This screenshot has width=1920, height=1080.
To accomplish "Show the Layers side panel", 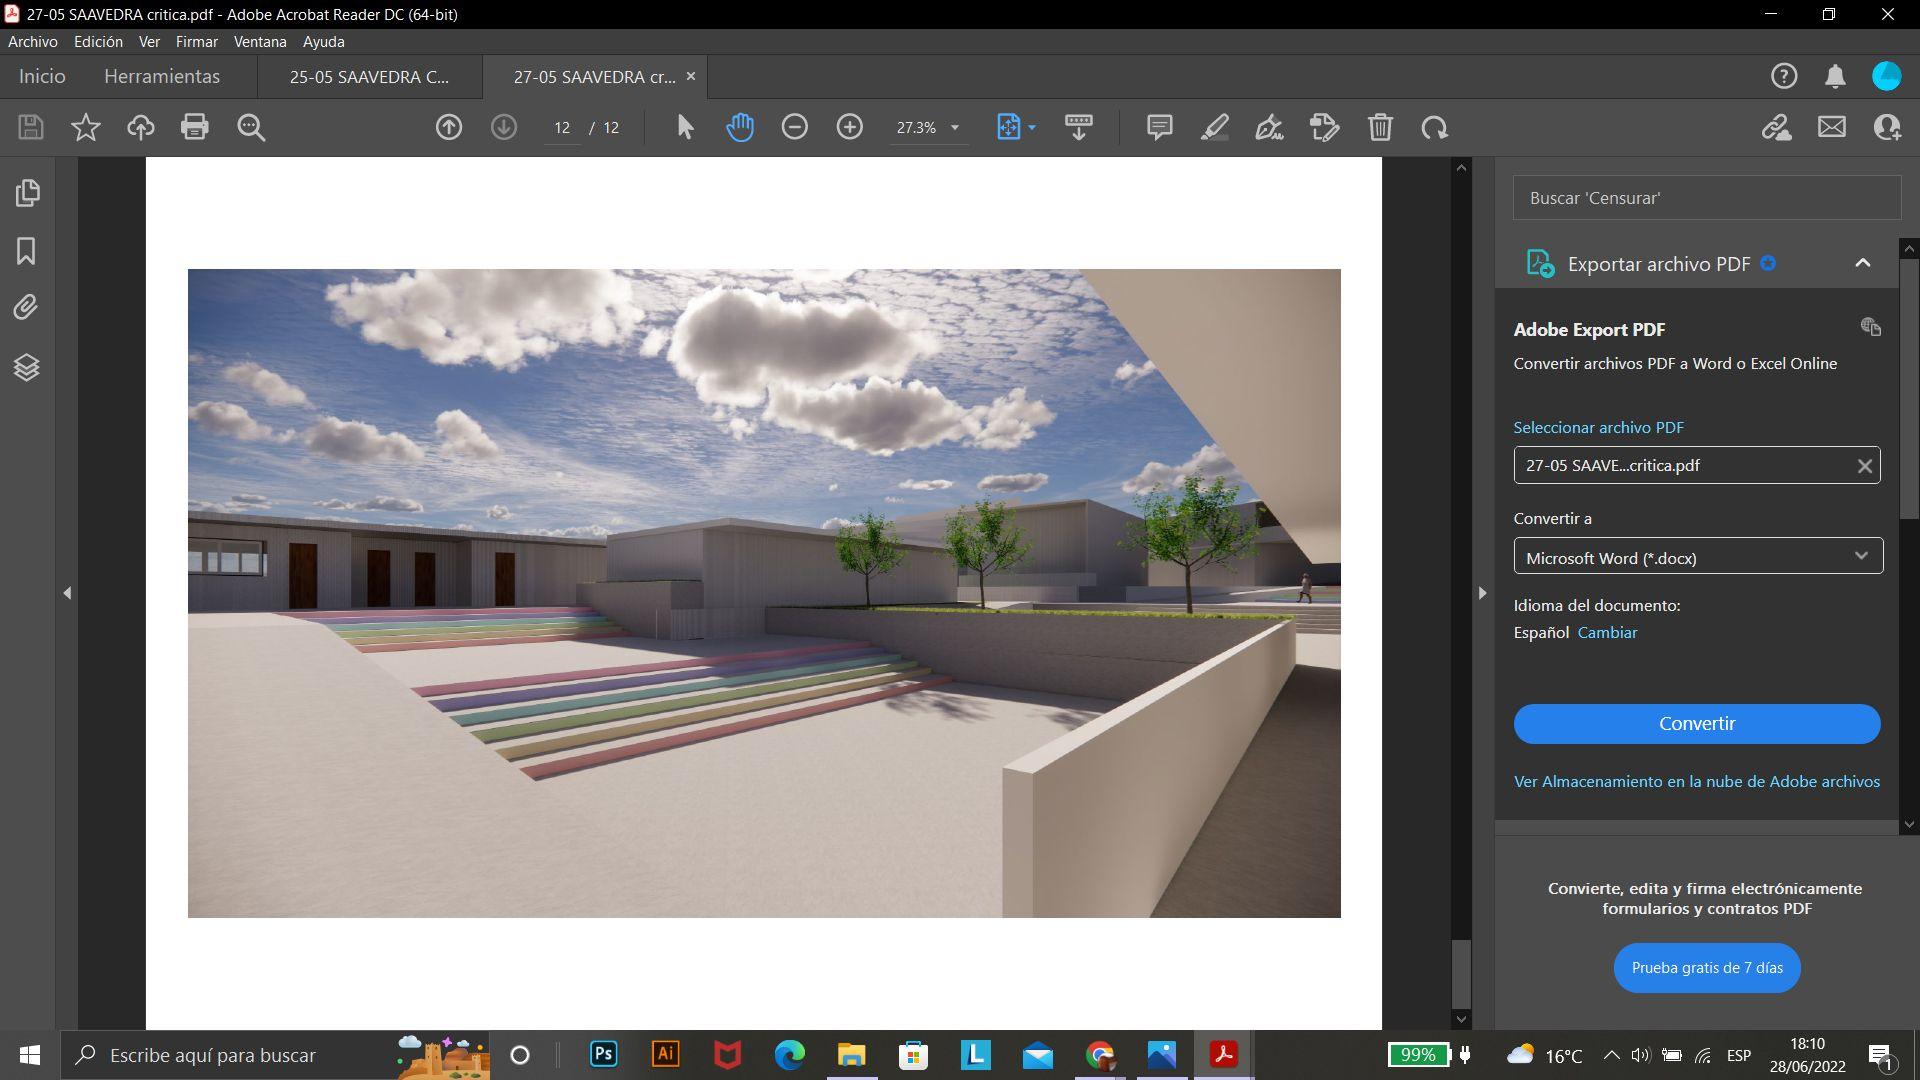I will [27, 367].
